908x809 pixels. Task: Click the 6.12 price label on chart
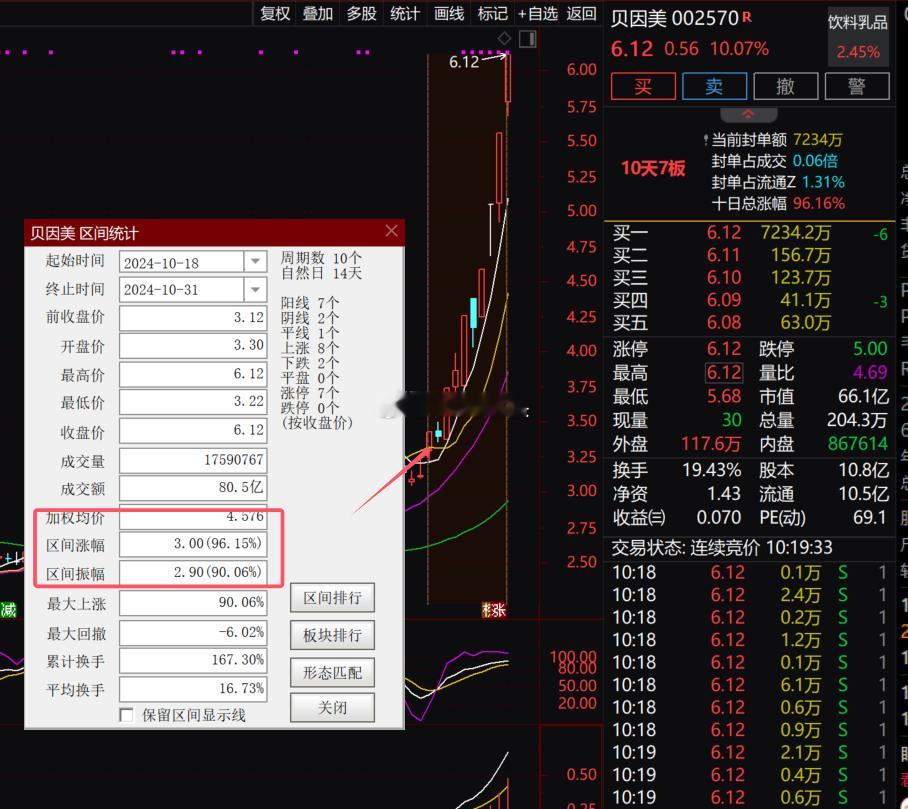click(x=464, y=62)
